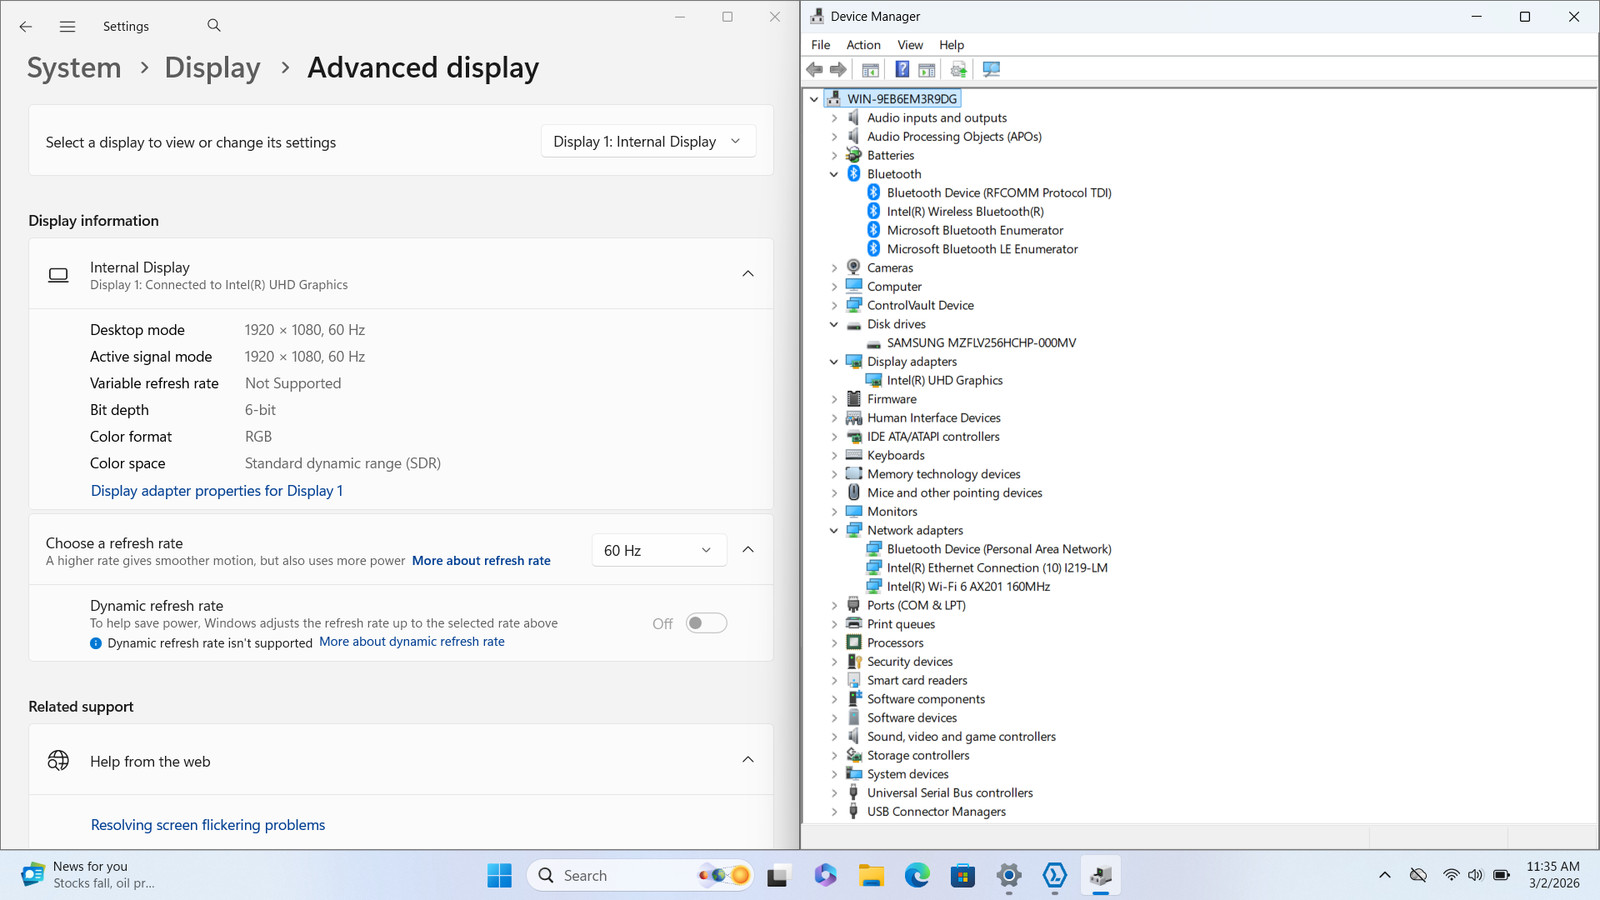Open Microsoft Store from the taskbar
This screenshot has height=900, width=1600.
[x=963, y=876]
